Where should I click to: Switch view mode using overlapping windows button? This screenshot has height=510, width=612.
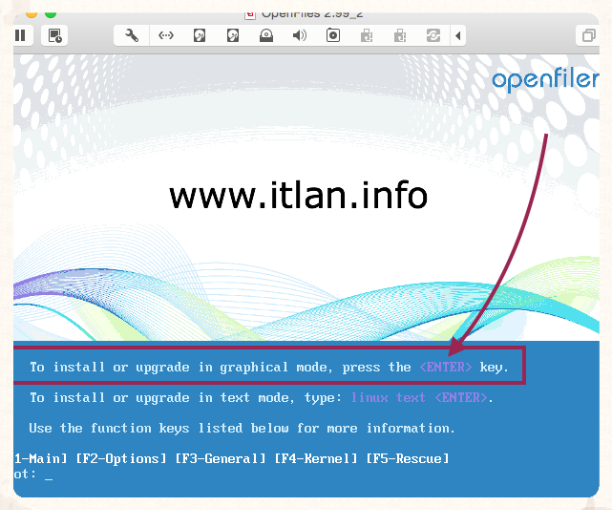click(x=588, y=35)
